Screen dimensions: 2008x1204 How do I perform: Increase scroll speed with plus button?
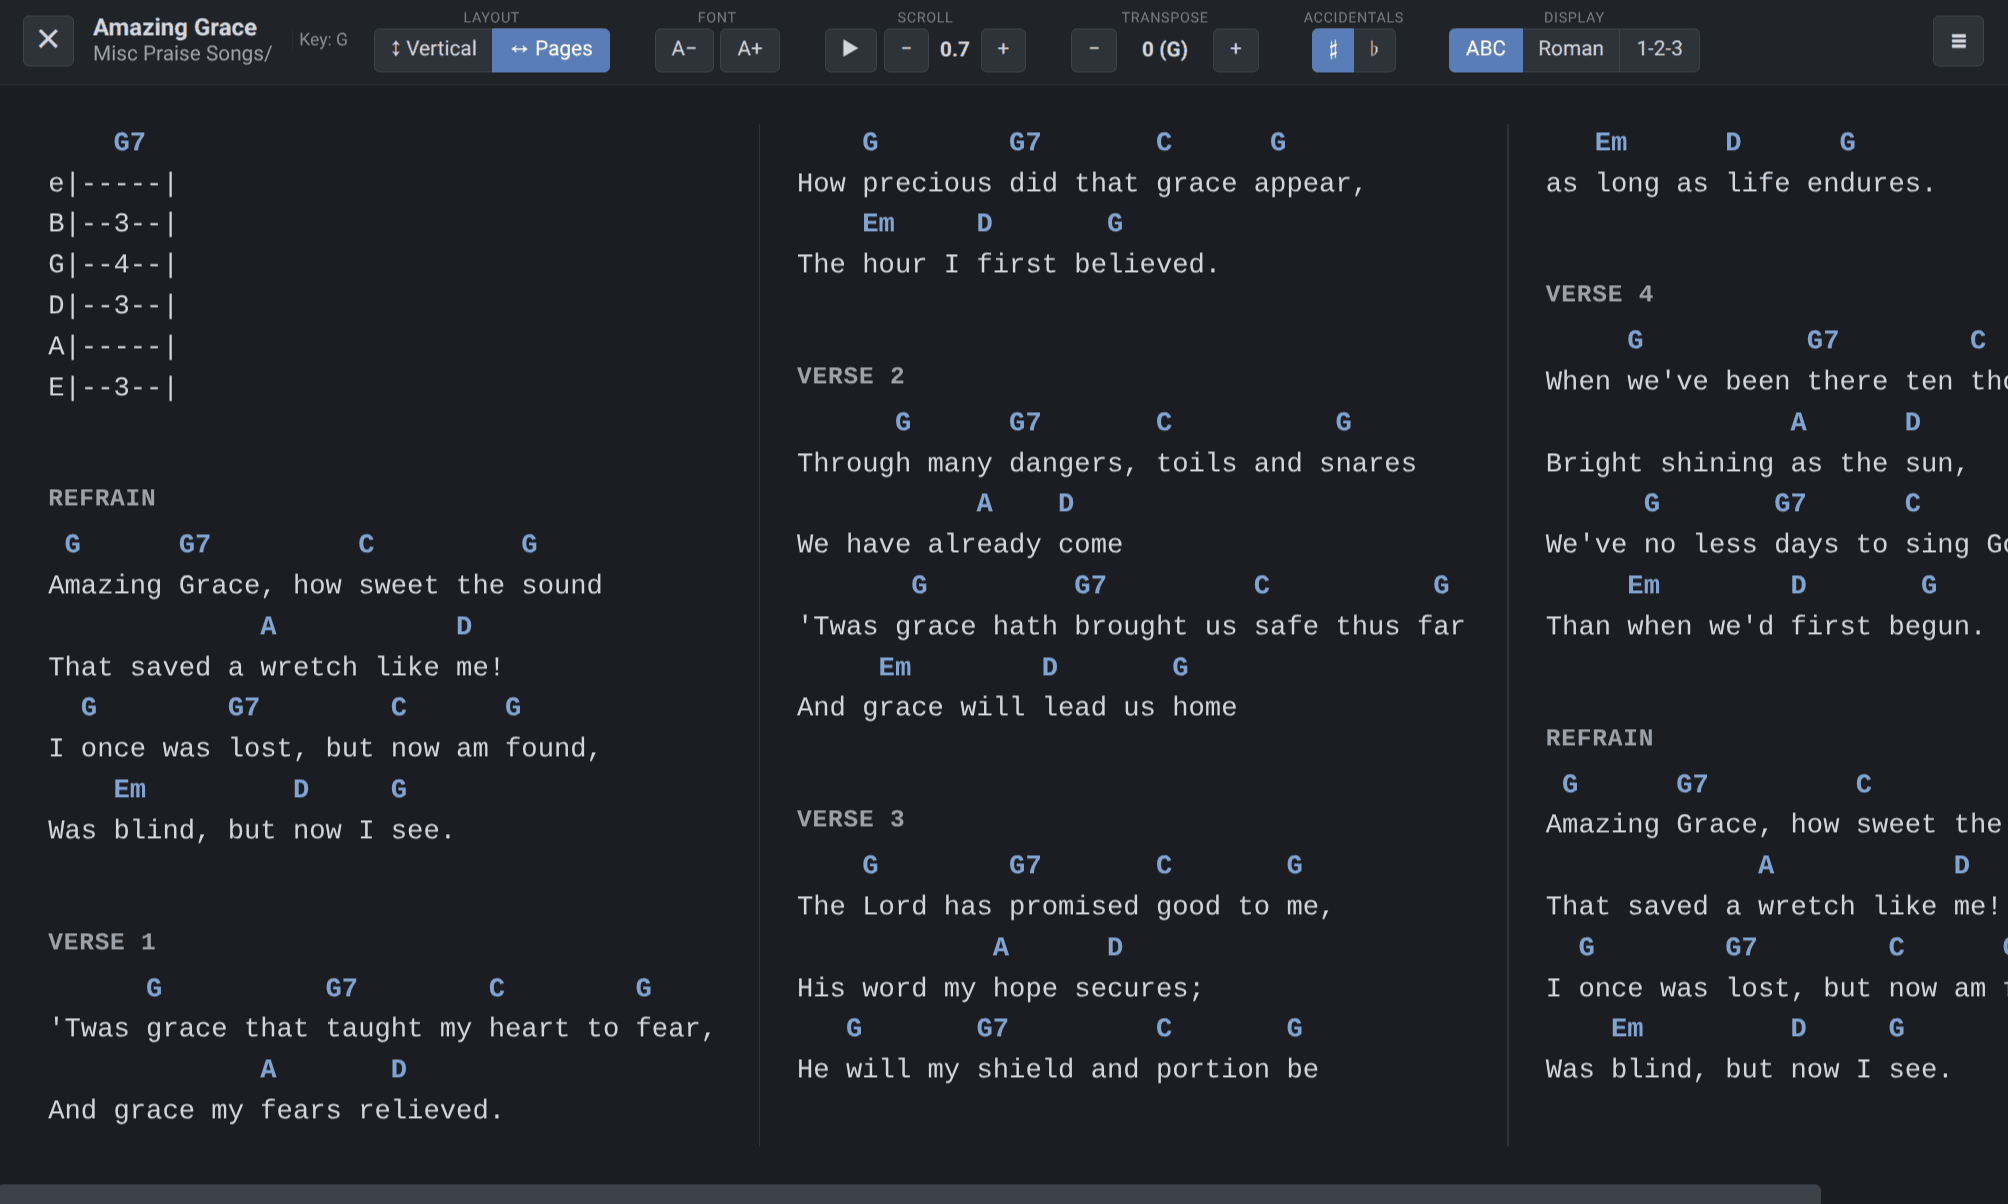click(x=1003, y=49)
